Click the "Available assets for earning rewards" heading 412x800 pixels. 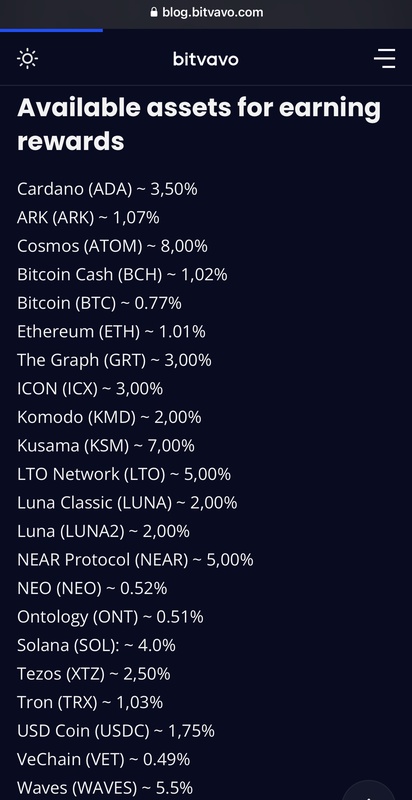(199, 124)
